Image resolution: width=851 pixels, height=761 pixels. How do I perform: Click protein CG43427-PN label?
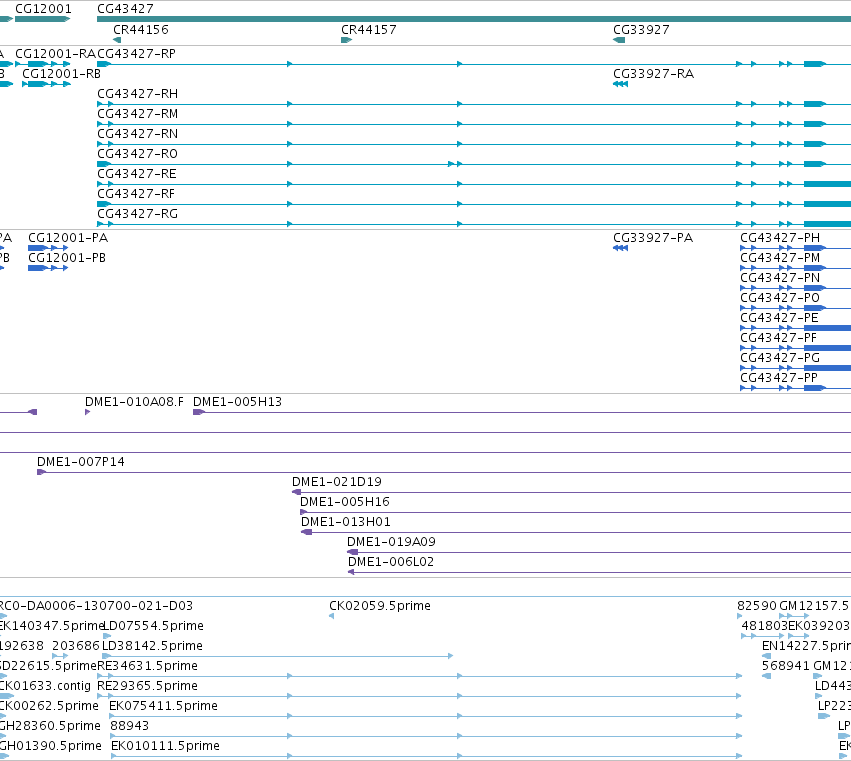click(780, 278)
